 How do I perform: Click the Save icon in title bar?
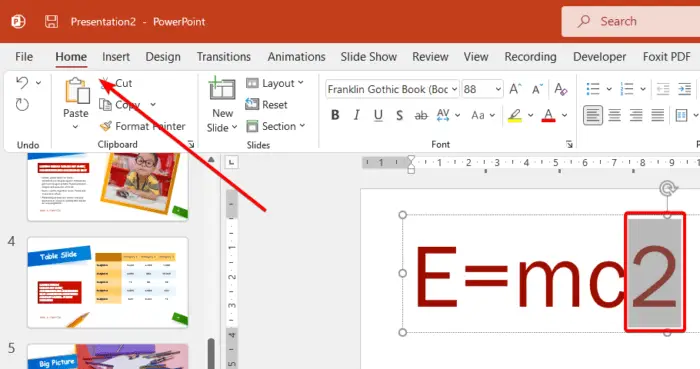51,21
